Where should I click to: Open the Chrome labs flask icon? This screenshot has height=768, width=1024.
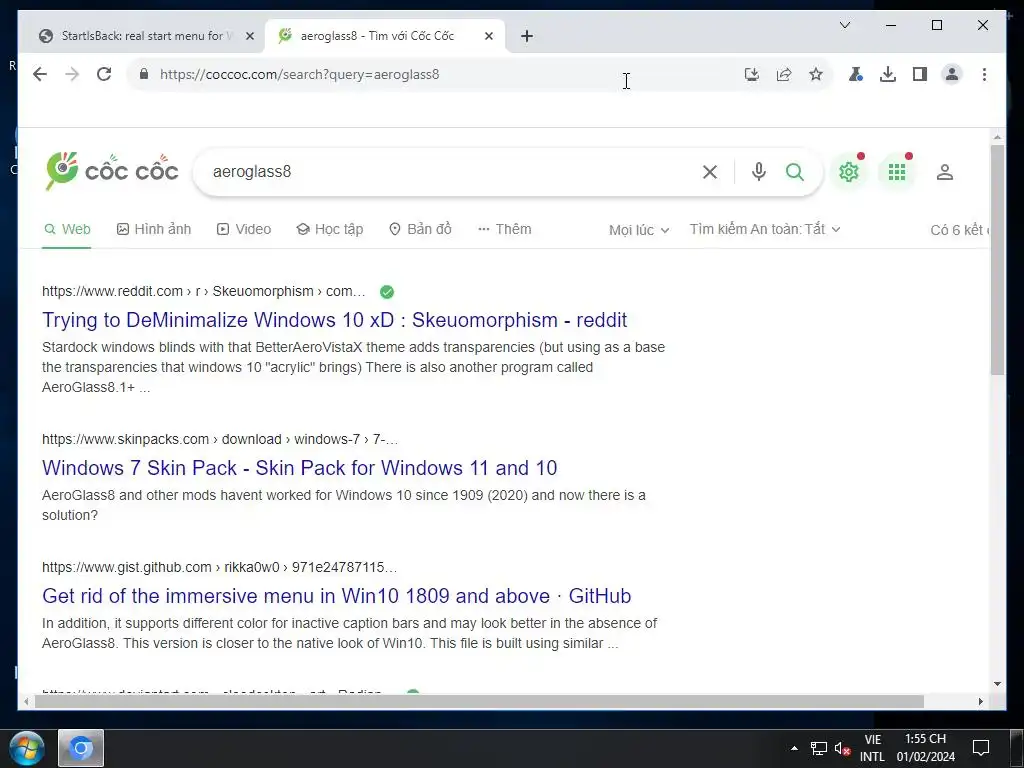856,74
